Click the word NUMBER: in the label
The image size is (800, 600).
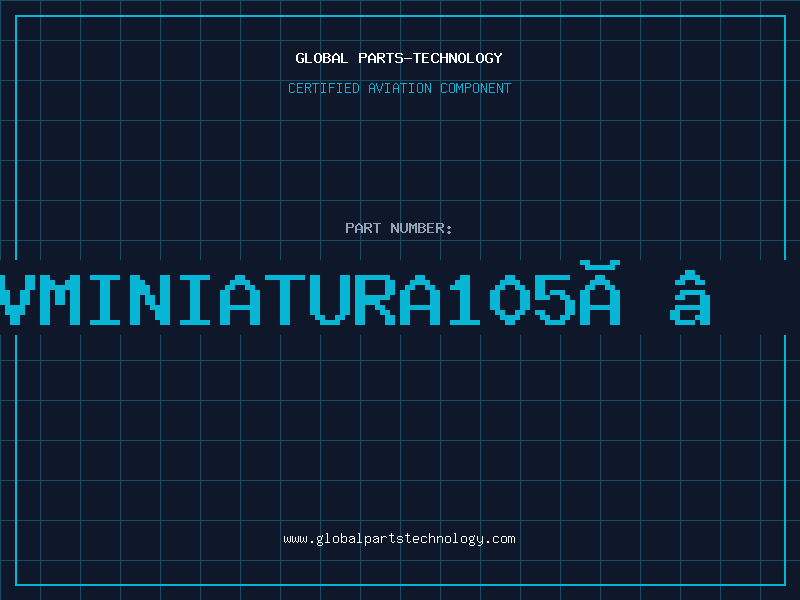(x=421, y=228)
